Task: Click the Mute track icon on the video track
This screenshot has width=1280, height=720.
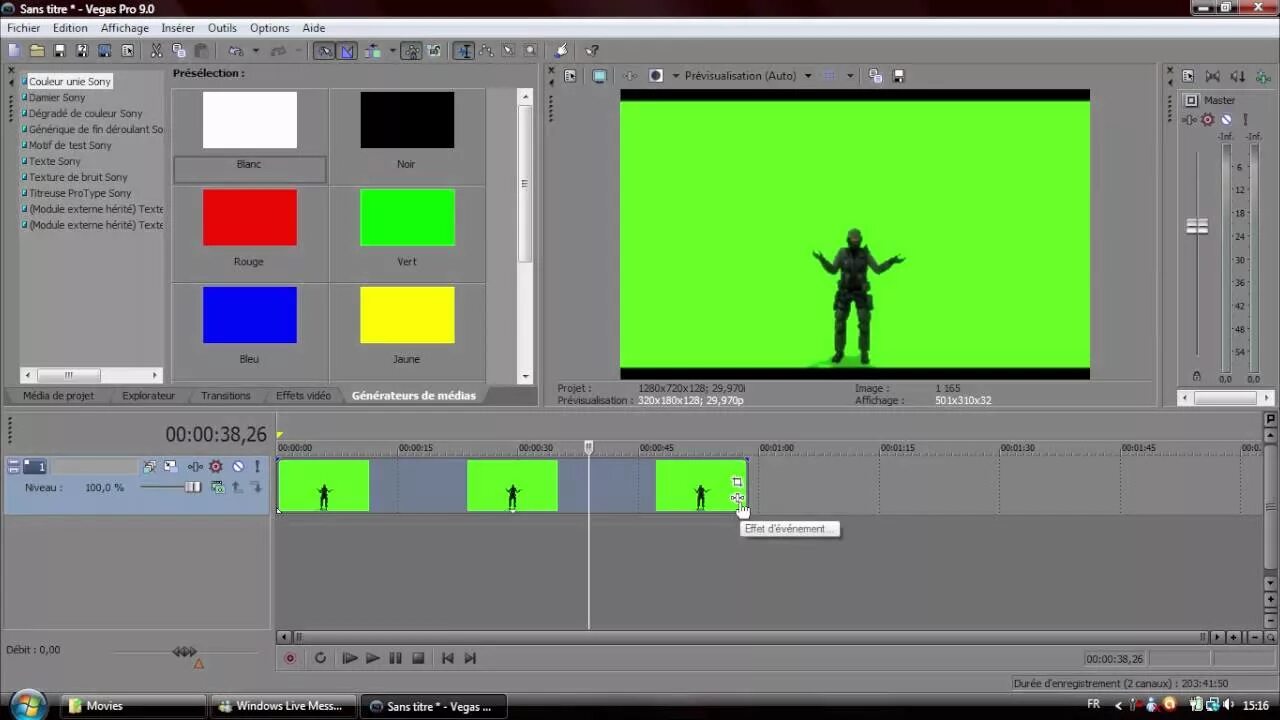Action: [x=238, y=466]
